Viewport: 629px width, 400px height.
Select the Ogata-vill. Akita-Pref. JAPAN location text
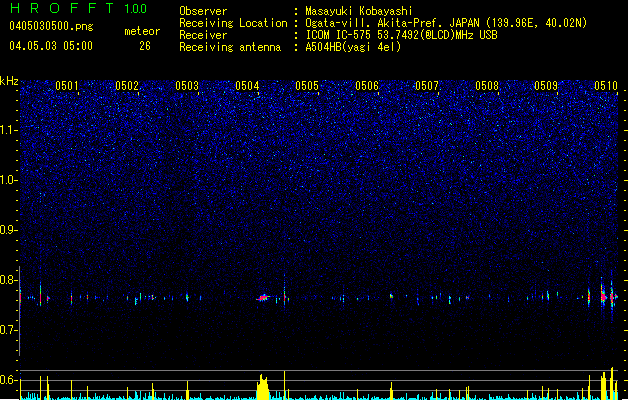[x=446, y=23]
